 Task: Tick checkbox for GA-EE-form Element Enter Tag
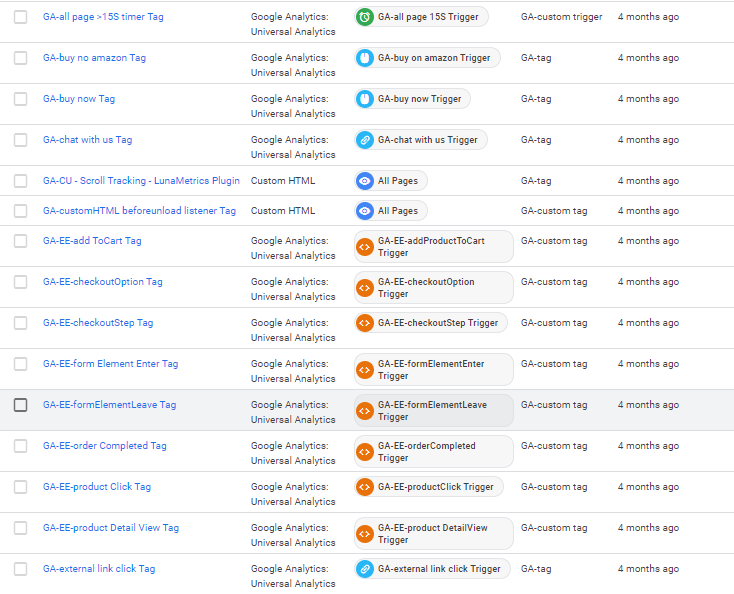tap(21, 364)
